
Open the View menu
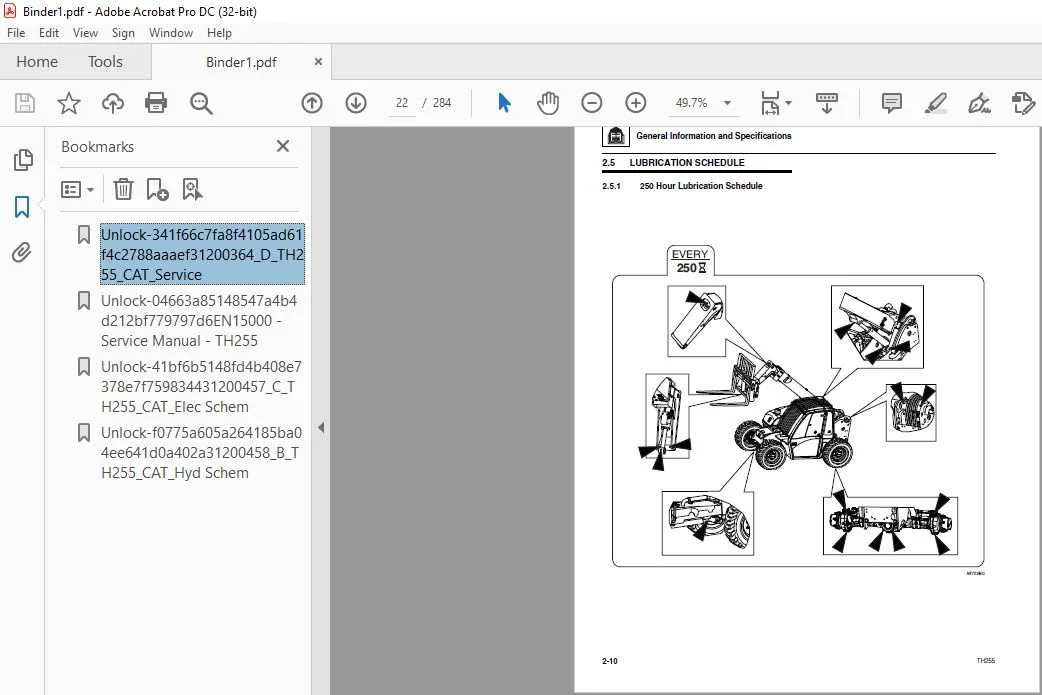85,33
